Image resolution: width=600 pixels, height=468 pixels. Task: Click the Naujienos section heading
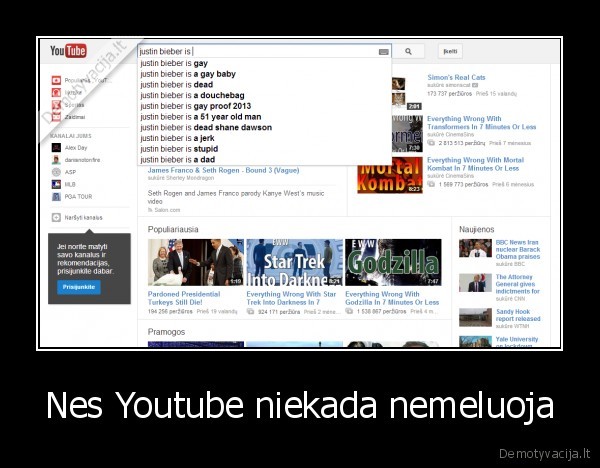(x=476, y=229)
